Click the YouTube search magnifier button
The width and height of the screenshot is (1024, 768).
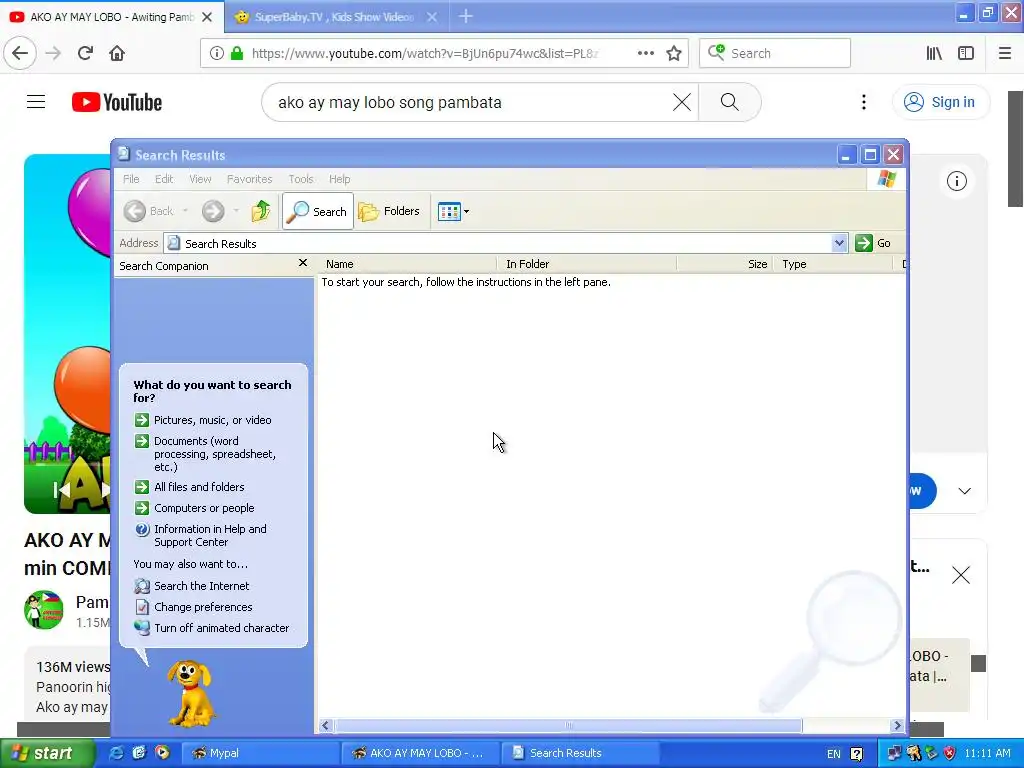(730, 102)
